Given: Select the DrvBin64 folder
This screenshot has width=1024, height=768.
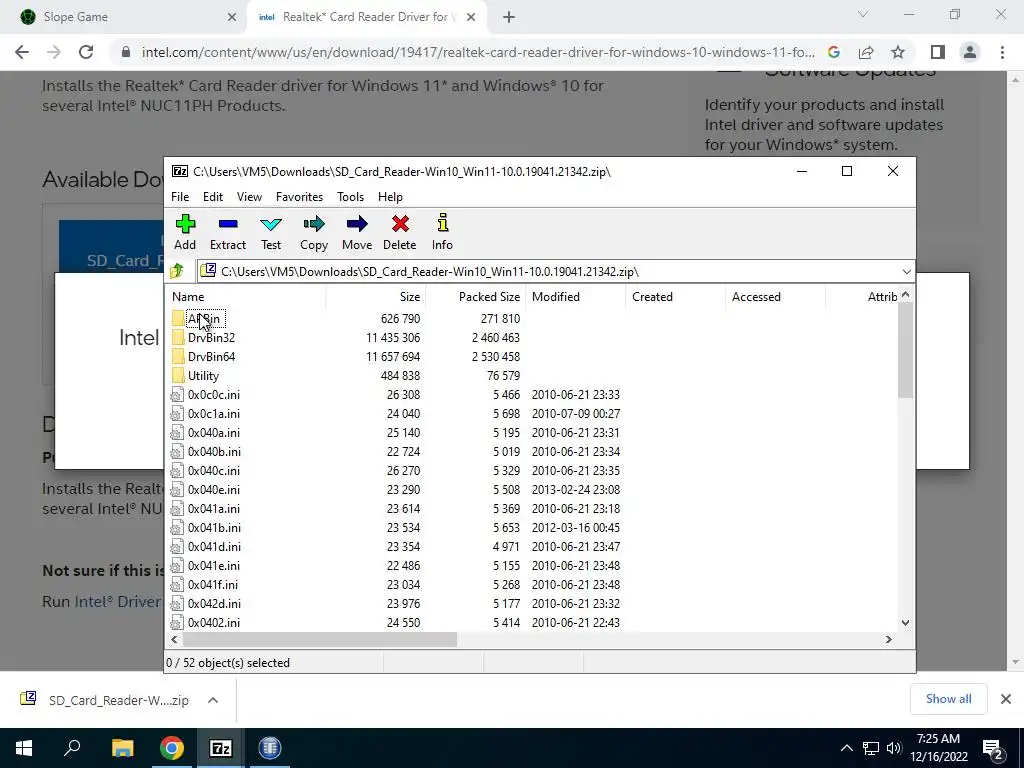Looking at the screenshot, I should coord(211,357).
